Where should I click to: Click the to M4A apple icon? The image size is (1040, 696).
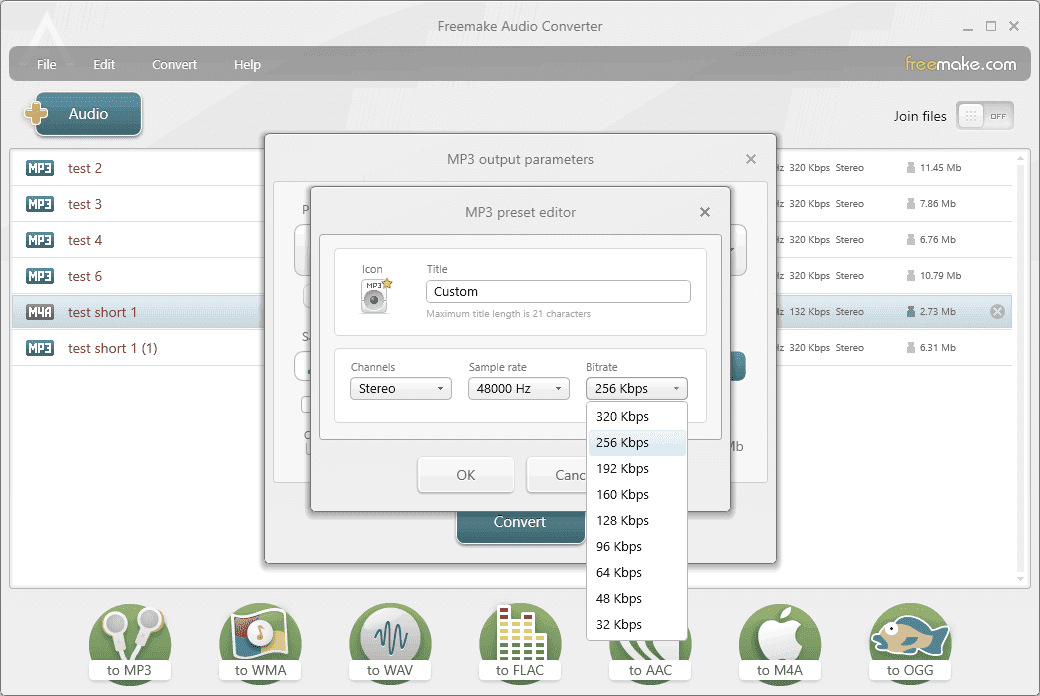[x=780, y=642]
